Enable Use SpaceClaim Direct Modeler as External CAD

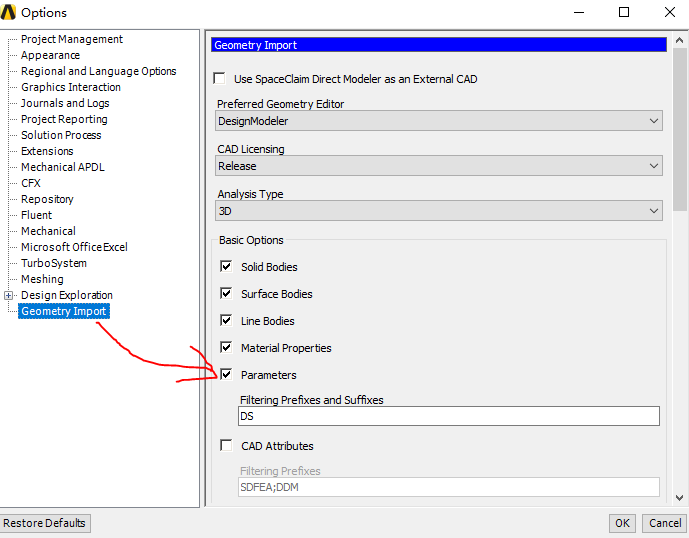[219, 79]
